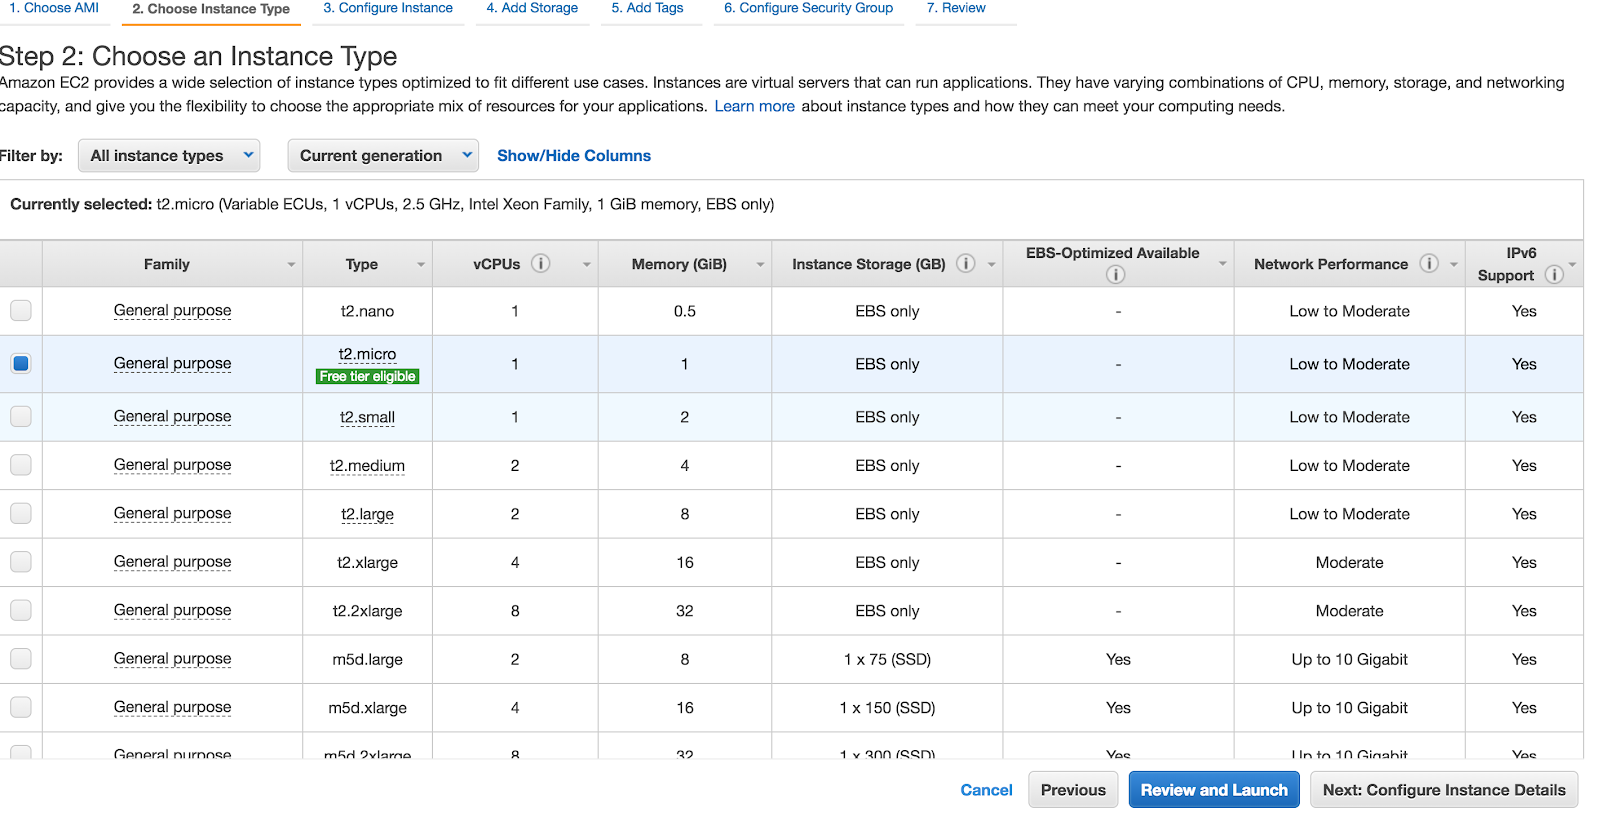Click the m5d.large type cell
The width and height of the screenshot is (1600, 817).
[367, 660]
